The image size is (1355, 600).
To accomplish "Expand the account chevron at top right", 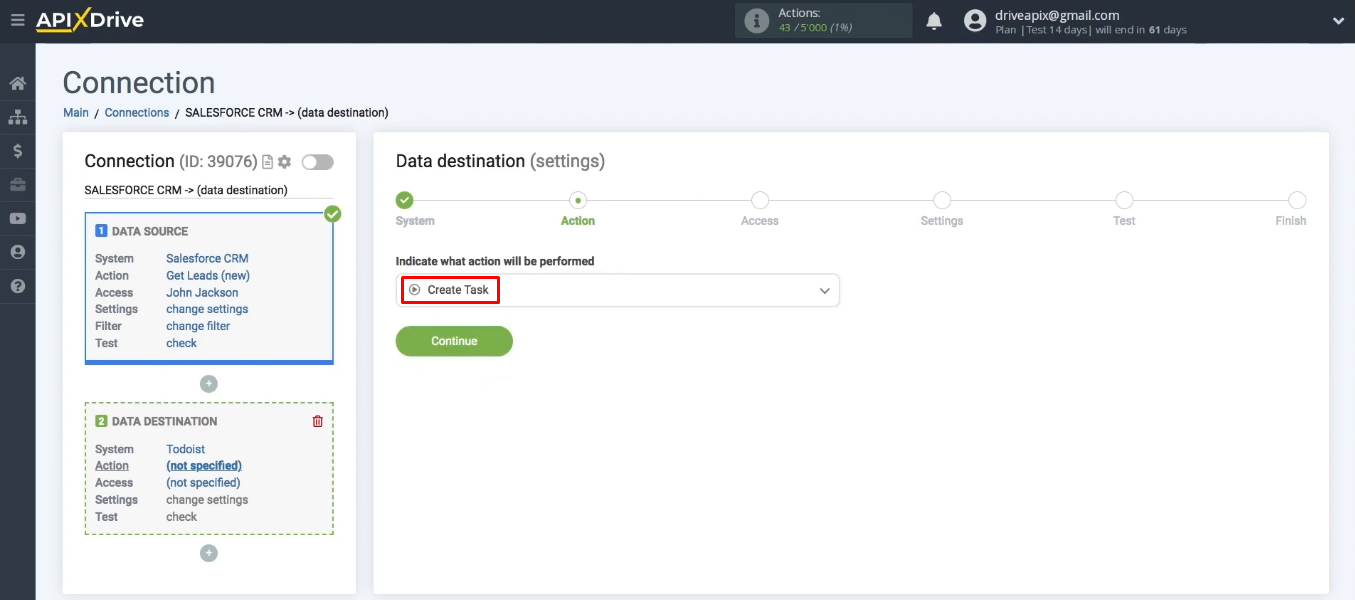I will click(x=1338, y=20).
